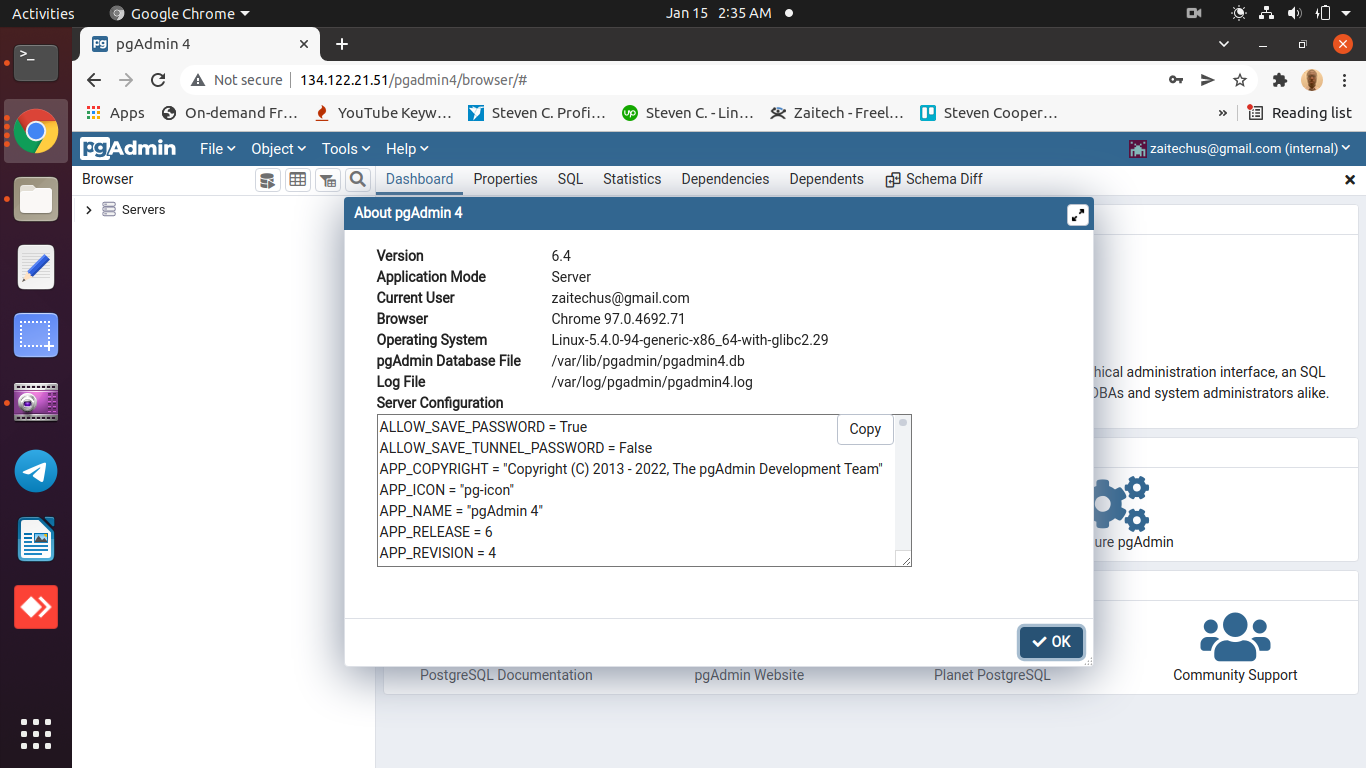The height and width of the screenshot is (768, 1366).
Task: Close the pgAdmin 4 browser tab
Action: click(306, 44)
